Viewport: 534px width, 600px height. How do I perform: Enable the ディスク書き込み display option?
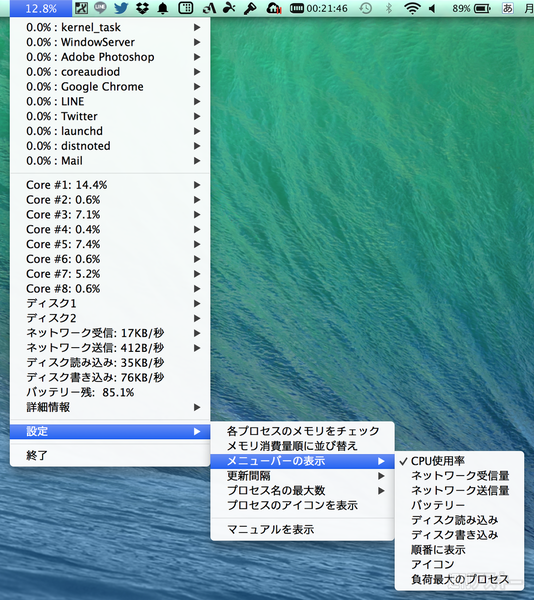tap(459, 535)
